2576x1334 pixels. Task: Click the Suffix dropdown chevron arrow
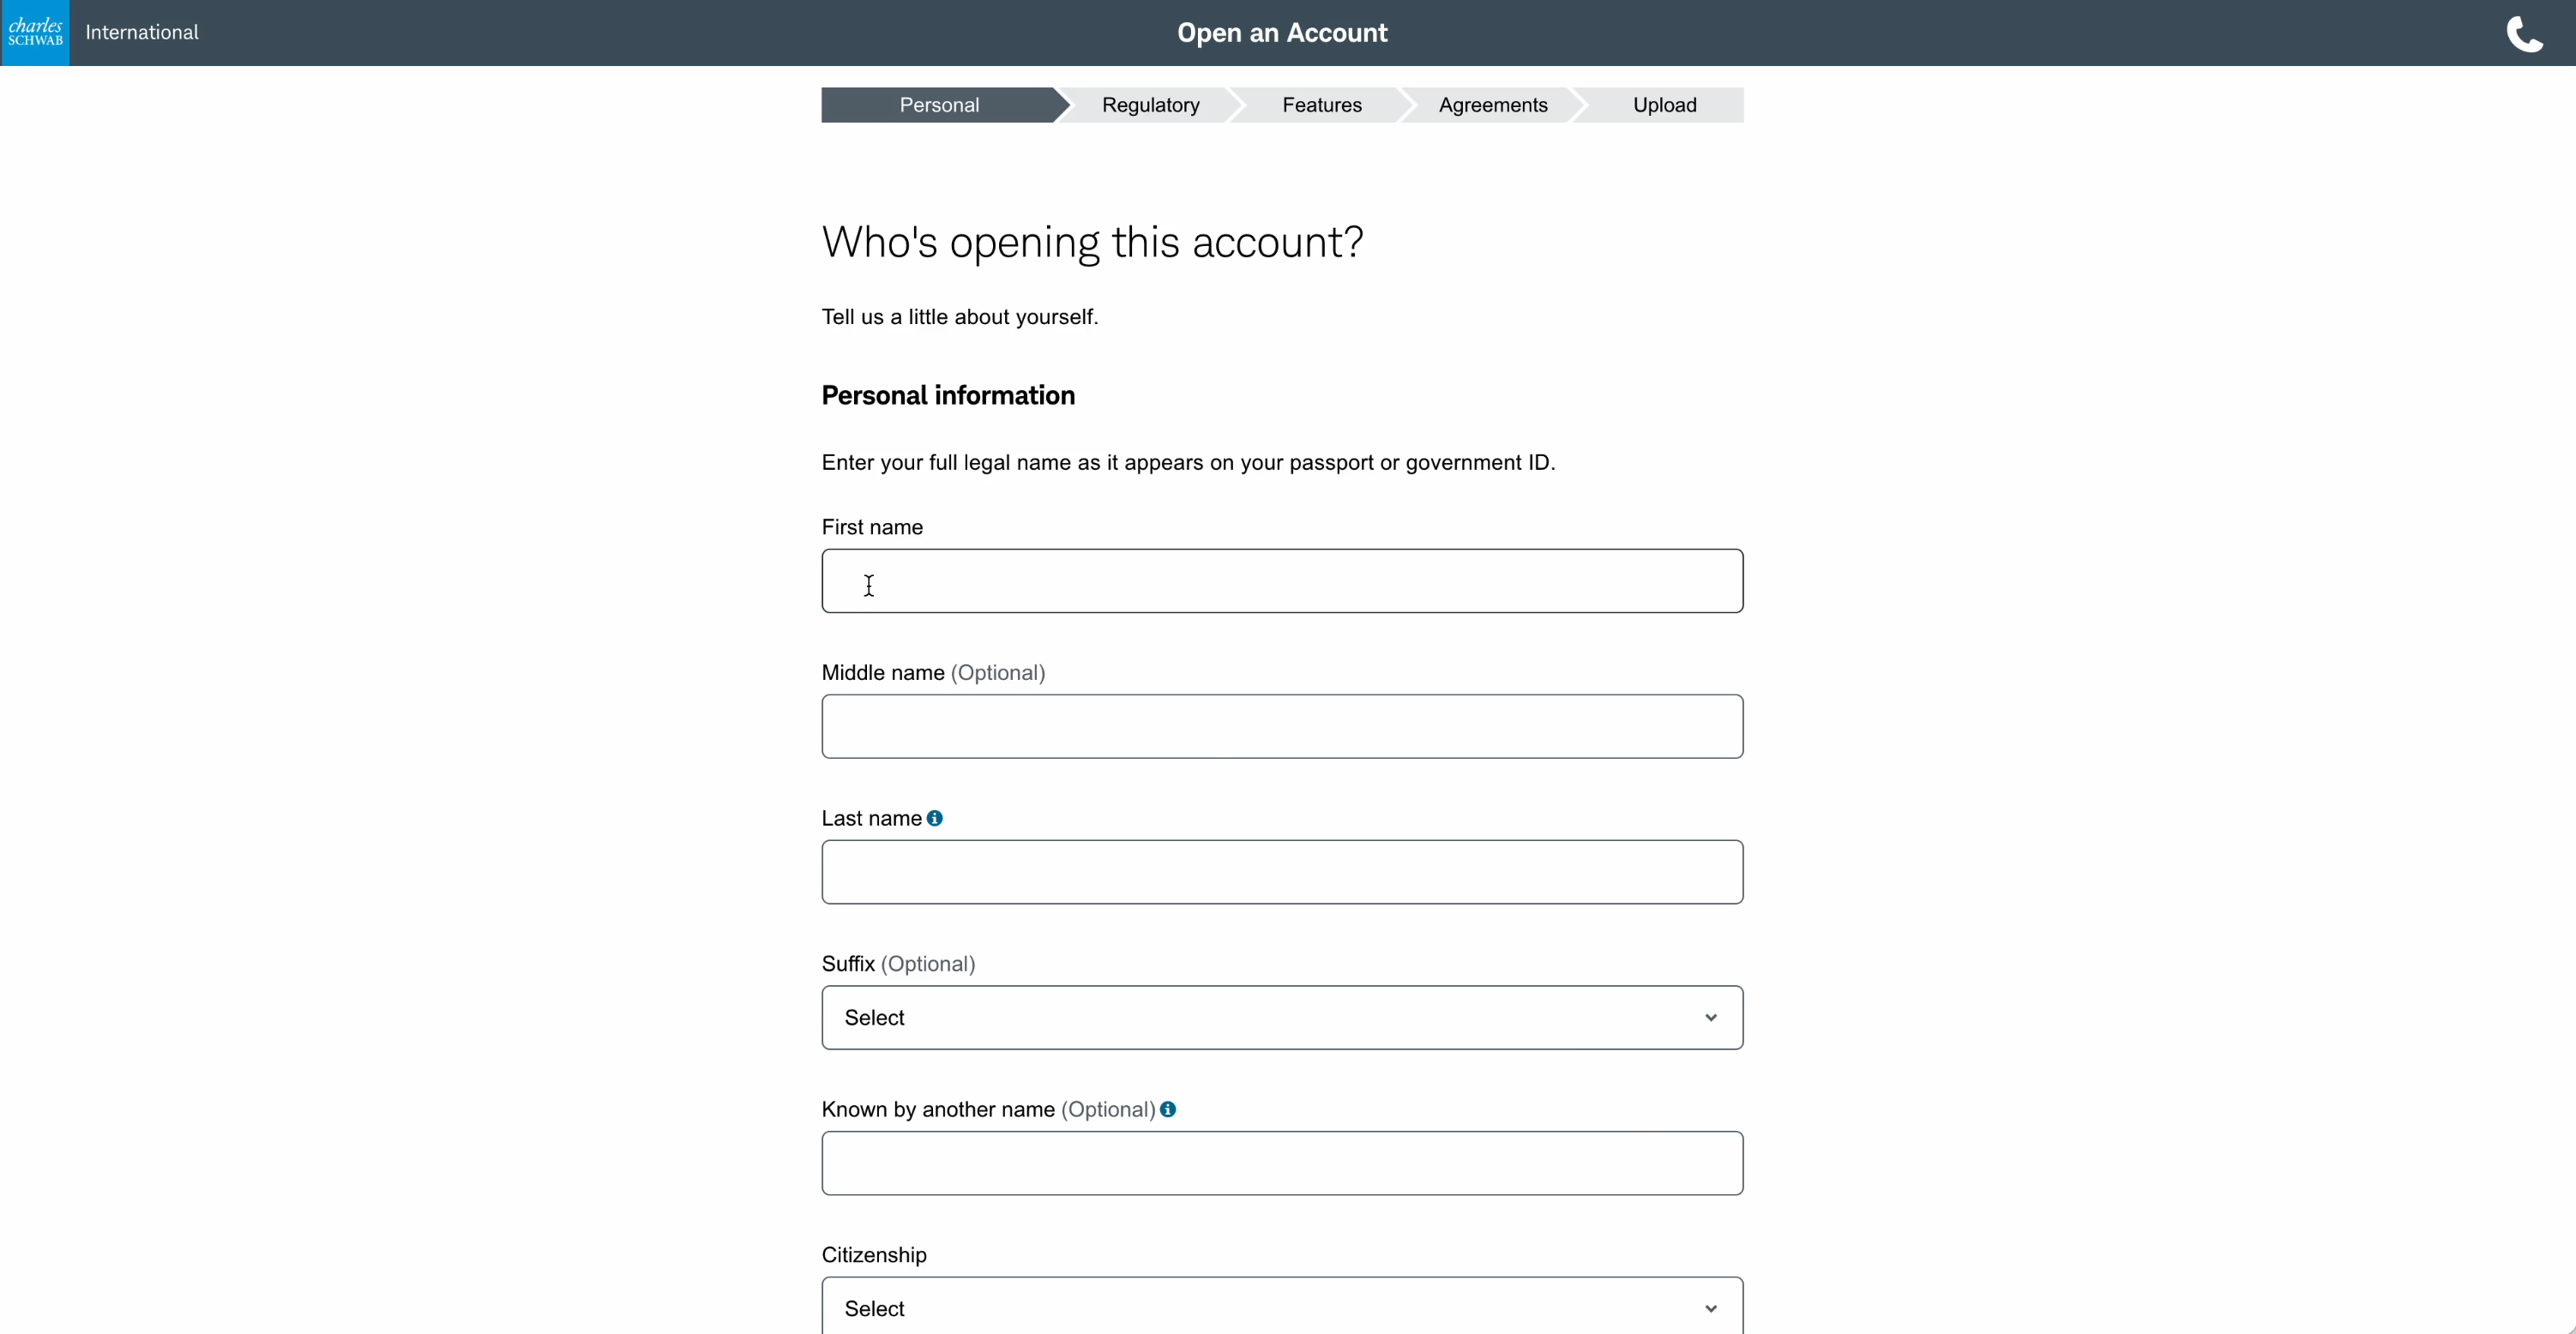click(1711, 1018)
